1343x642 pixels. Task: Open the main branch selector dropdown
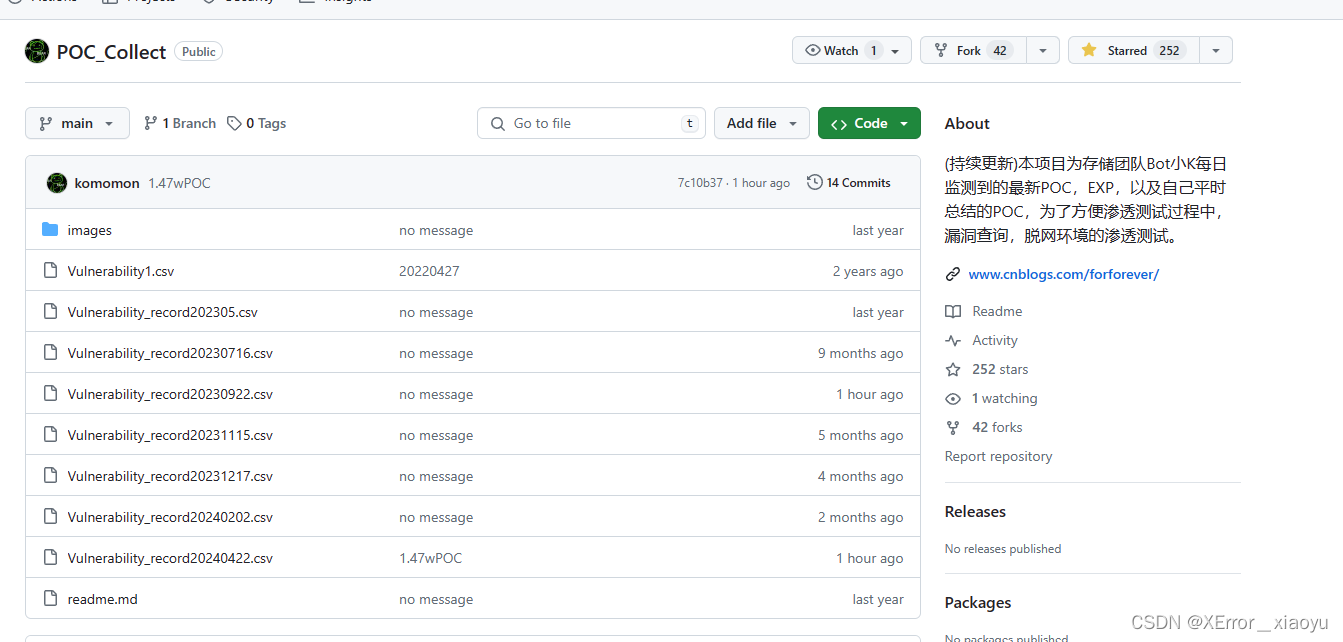click(77, 123)
